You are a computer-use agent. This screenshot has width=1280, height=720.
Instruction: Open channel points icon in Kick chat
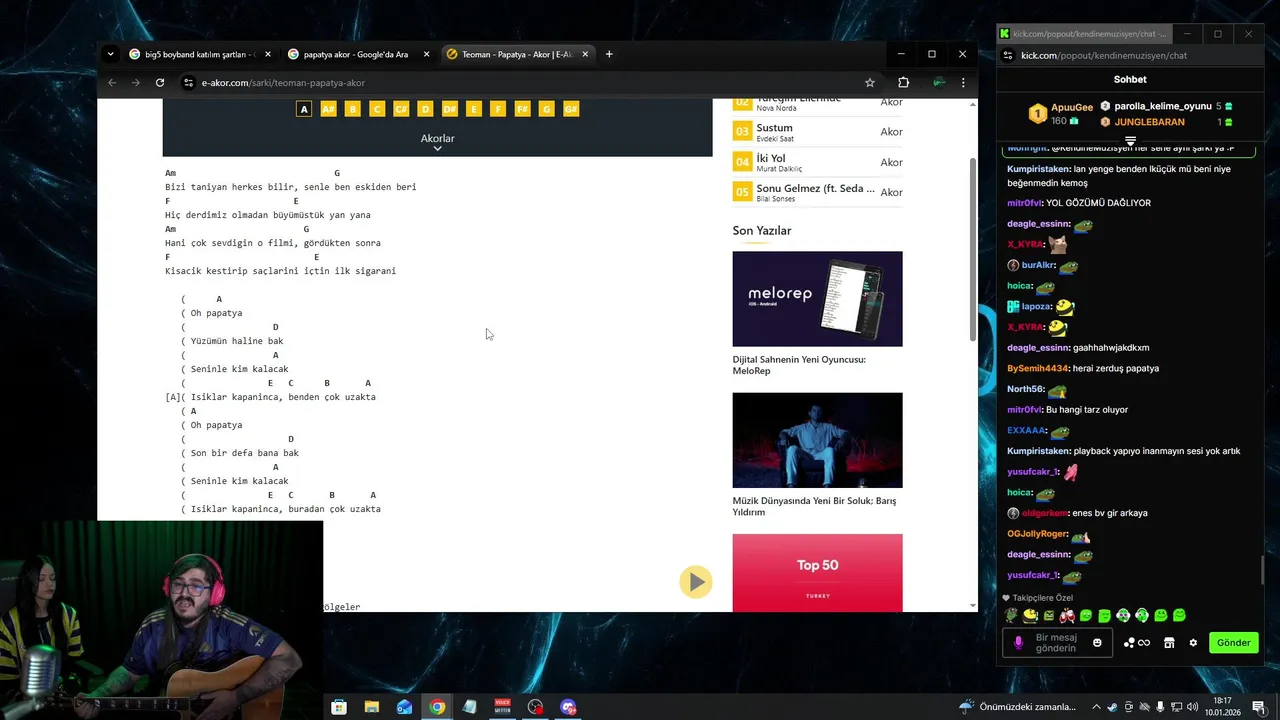click(1137, 643)
